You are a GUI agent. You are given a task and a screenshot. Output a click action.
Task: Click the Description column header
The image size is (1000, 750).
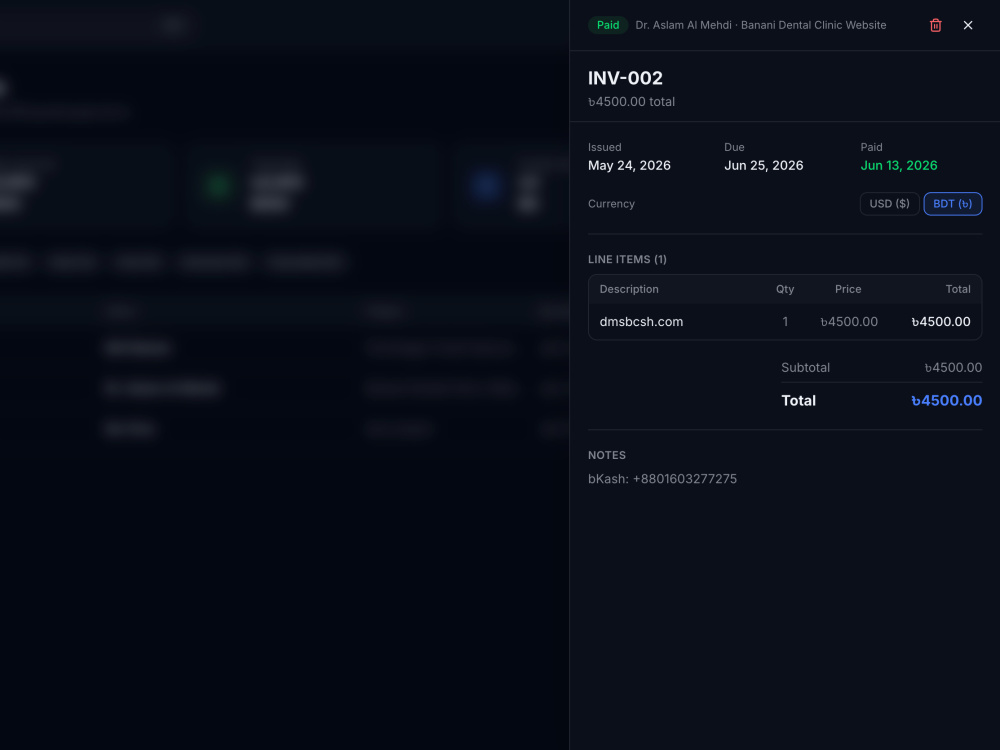coord(629,289)
